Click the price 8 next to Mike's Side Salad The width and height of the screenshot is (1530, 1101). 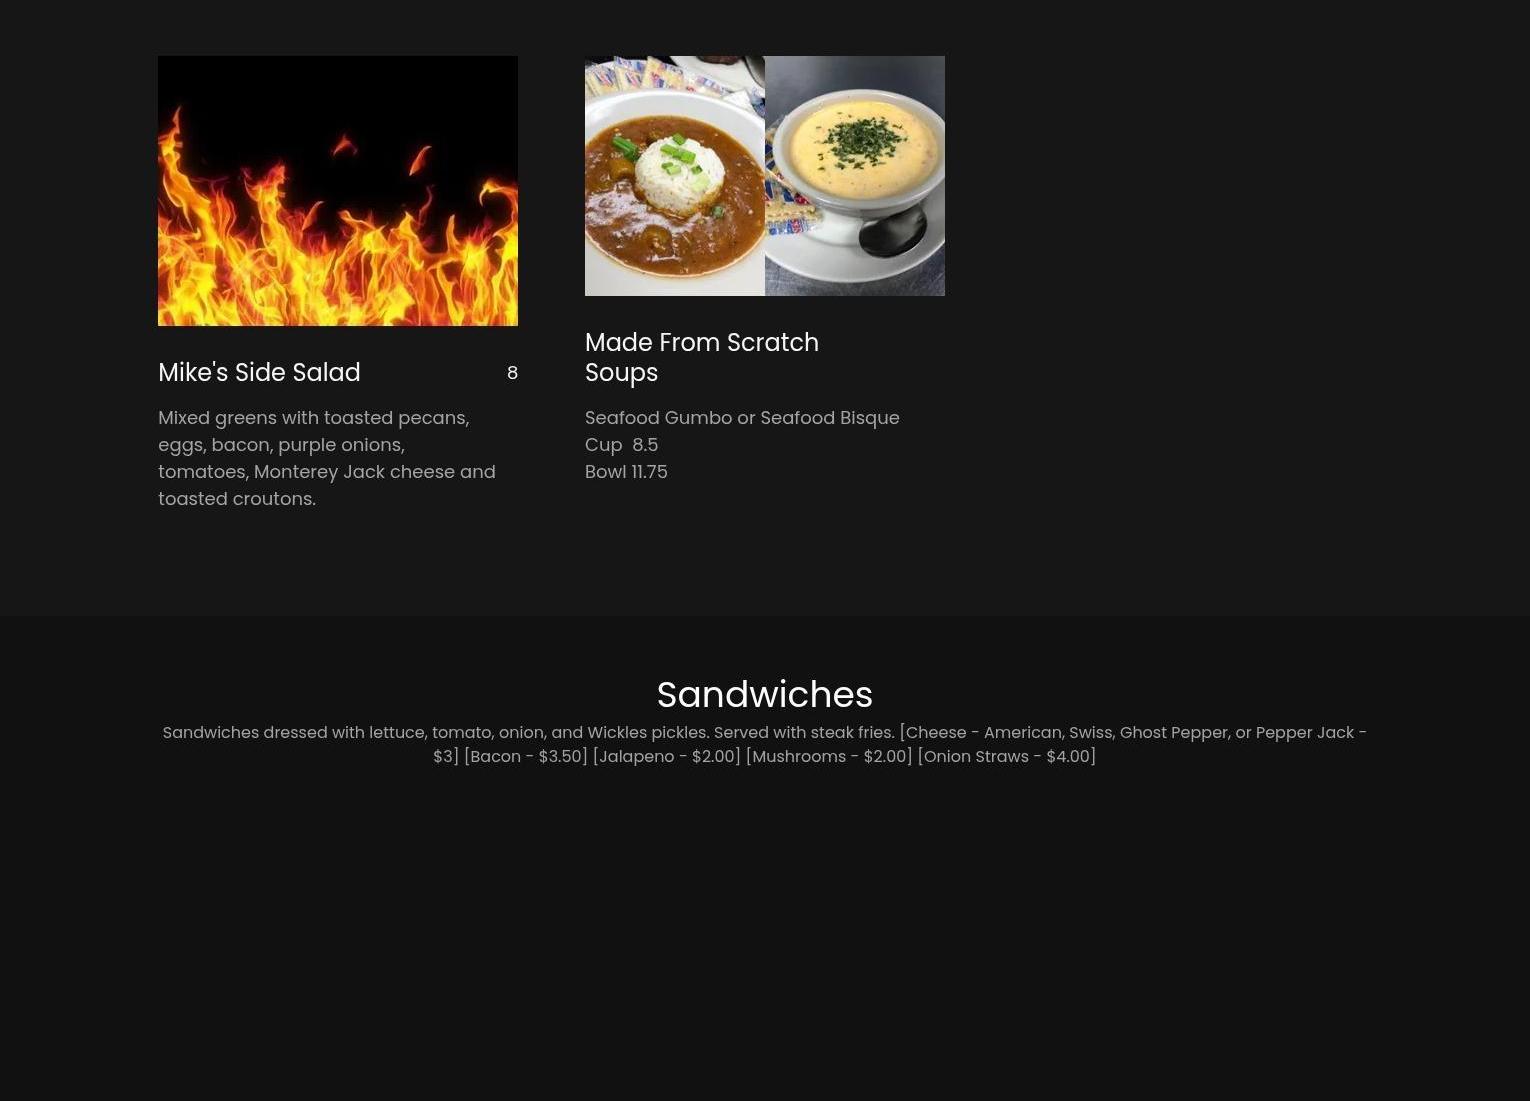(512, 373)
